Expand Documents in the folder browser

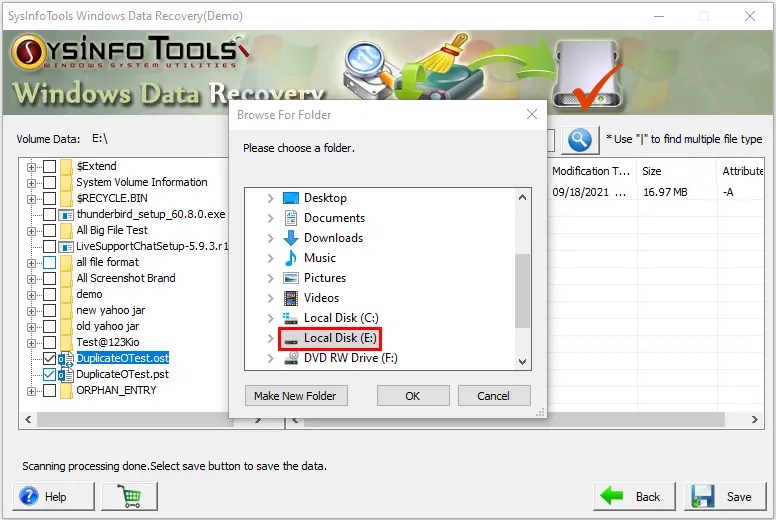270,218
